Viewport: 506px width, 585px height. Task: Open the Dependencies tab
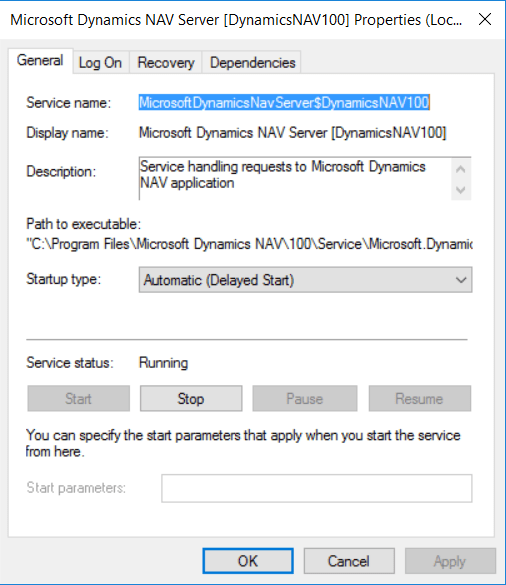coord(252,63)
